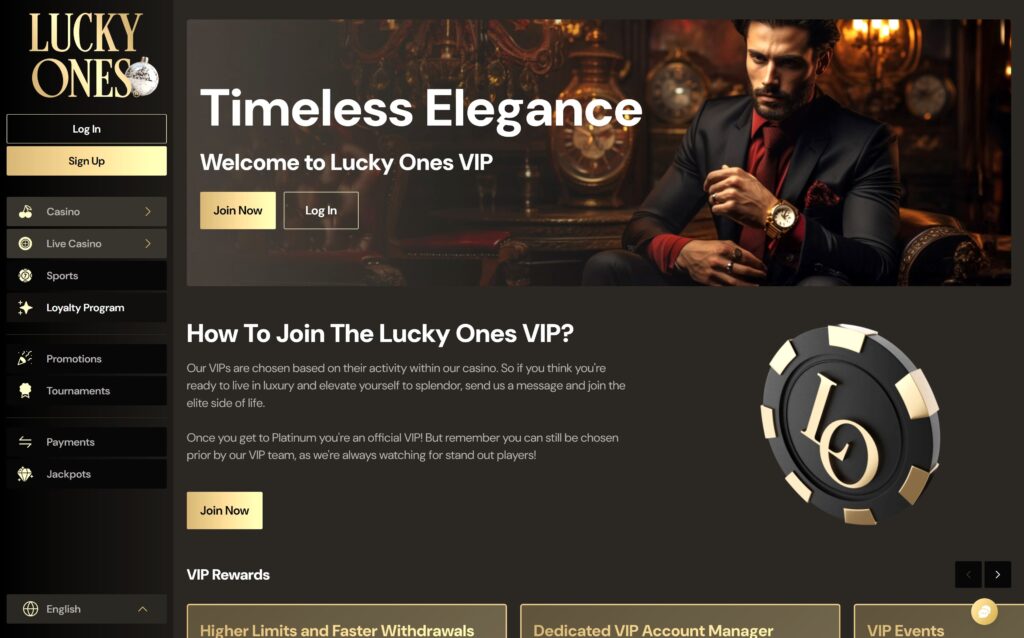Click the Casino cherries icon
The width and height of the screenshot is (1024, 638).
point(25,212)
